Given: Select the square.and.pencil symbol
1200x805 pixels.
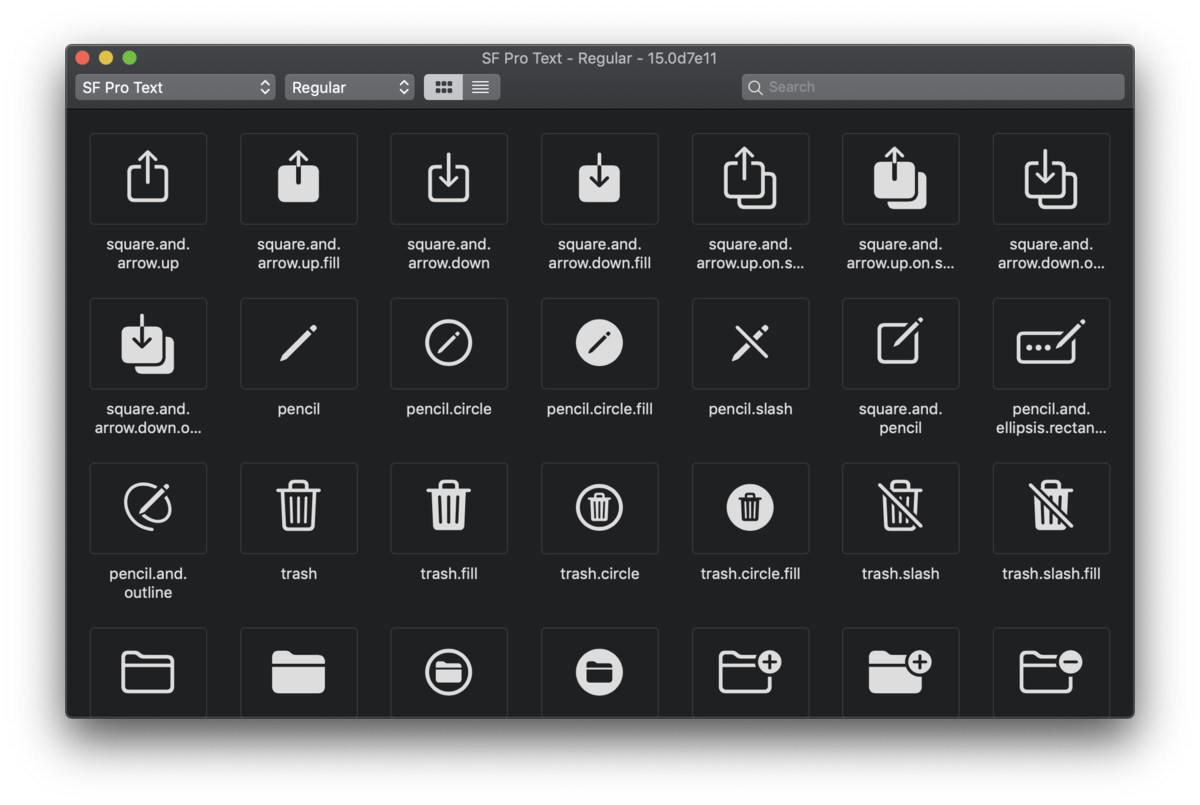Looking at the screenshot, I should click(x=901, y=343).
